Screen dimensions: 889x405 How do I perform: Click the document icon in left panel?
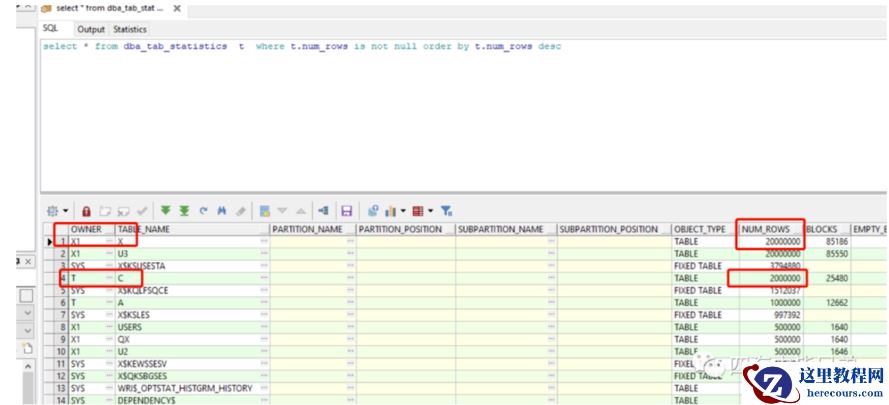27,349
